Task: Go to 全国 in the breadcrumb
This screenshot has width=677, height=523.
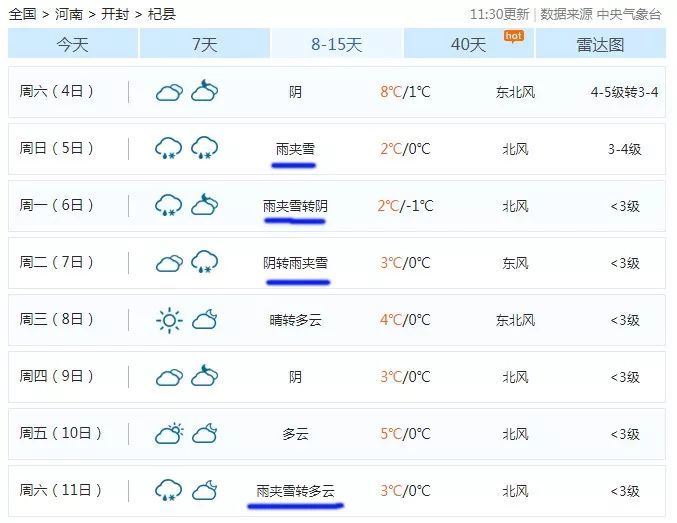Action: coord(22,14)
